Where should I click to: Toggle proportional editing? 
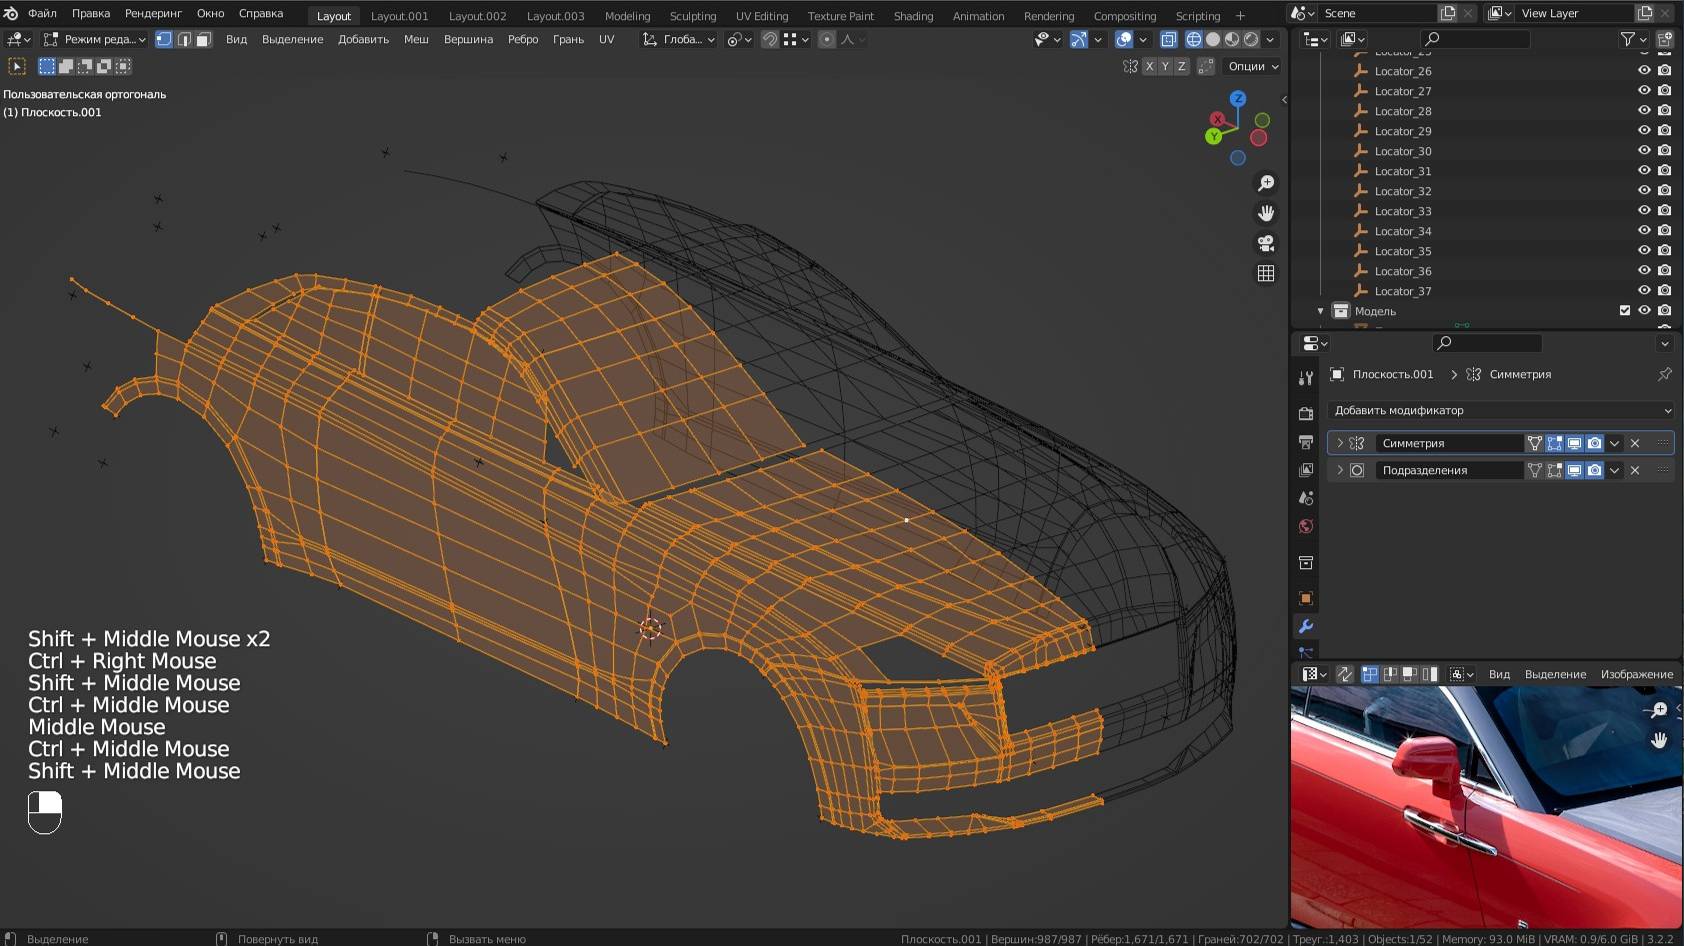coord(826,39)
